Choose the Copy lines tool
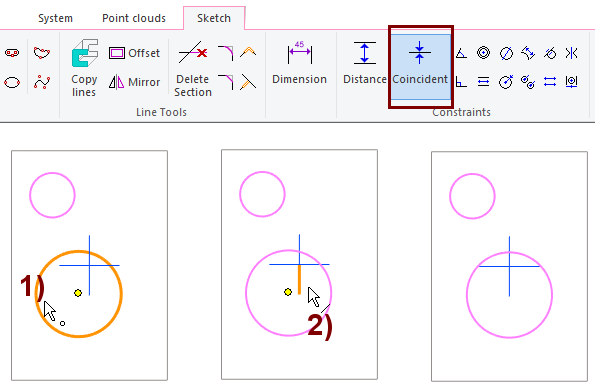 pos(84,69)
